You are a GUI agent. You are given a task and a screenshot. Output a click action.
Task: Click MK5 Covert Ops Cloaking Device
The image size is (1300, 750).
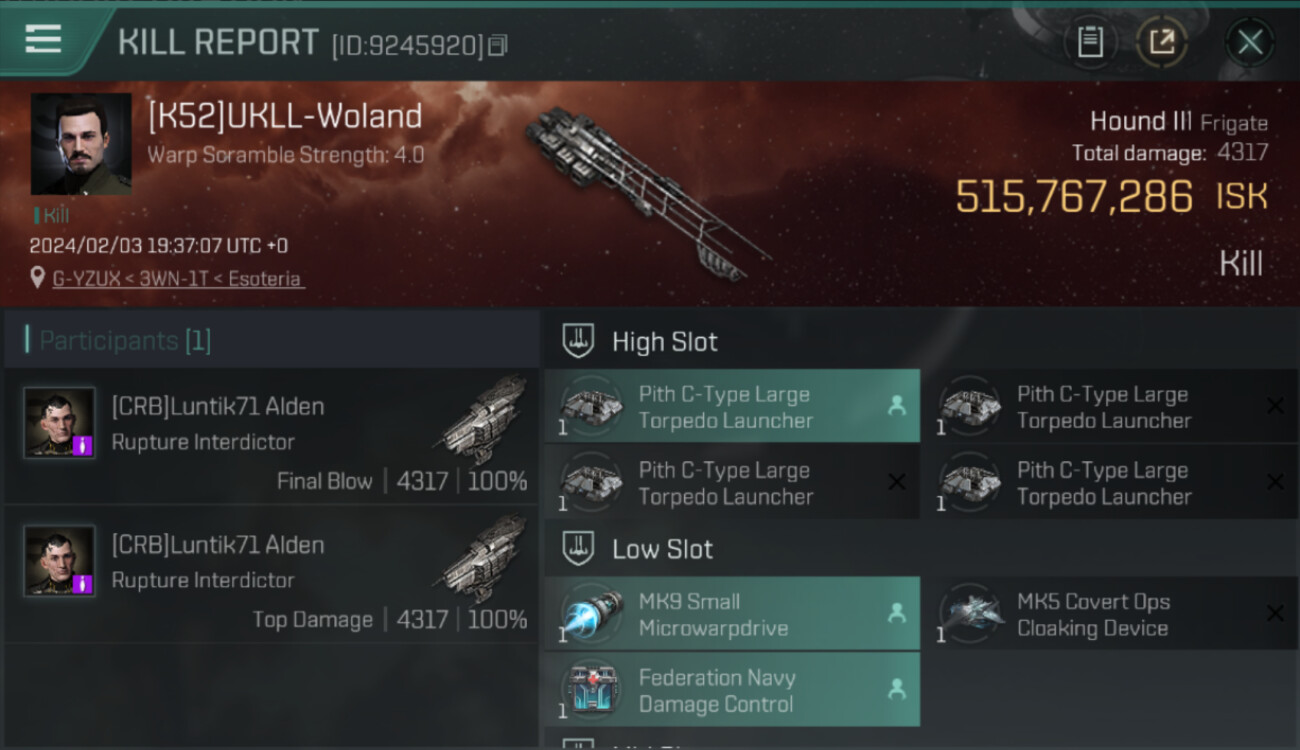tap(1108, 614)
